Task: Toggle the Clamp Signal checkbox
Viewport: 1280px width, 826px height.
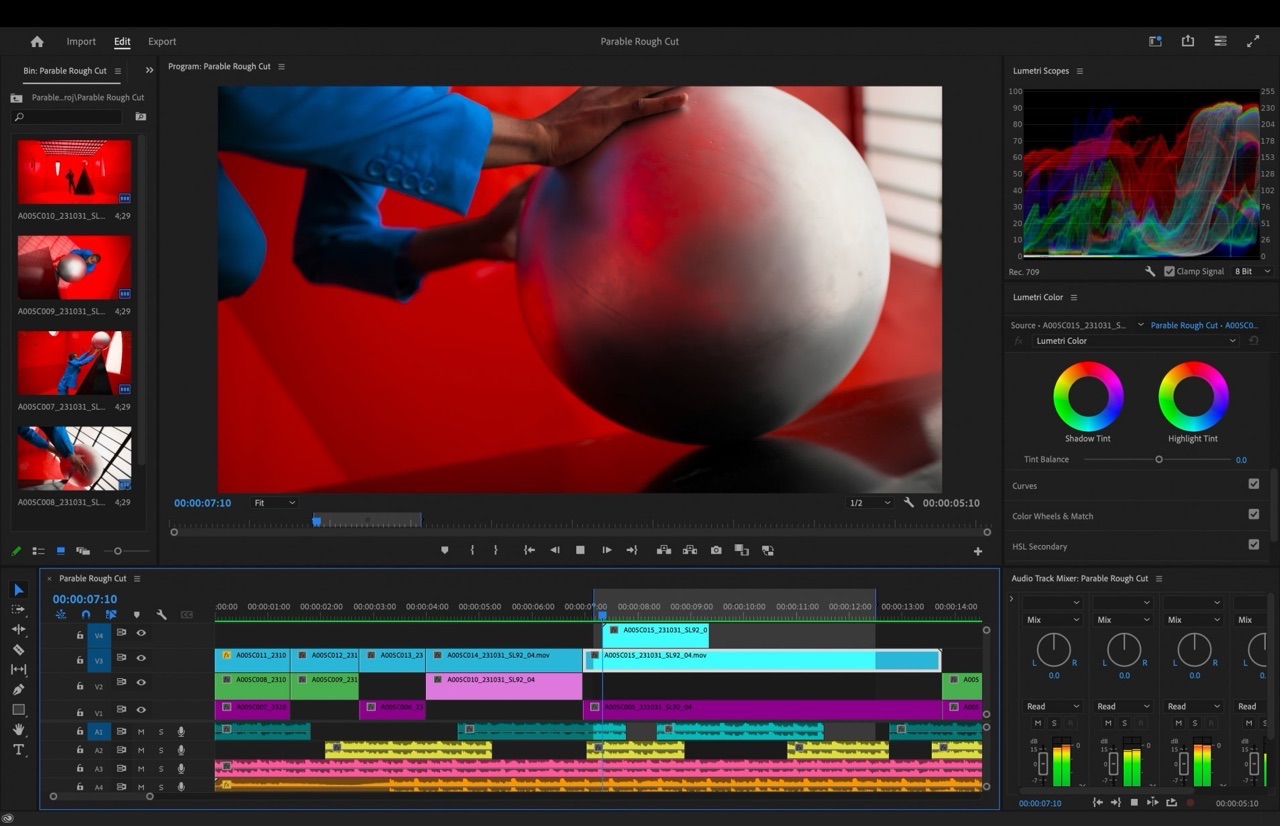Action: [x=1170, y=271]
